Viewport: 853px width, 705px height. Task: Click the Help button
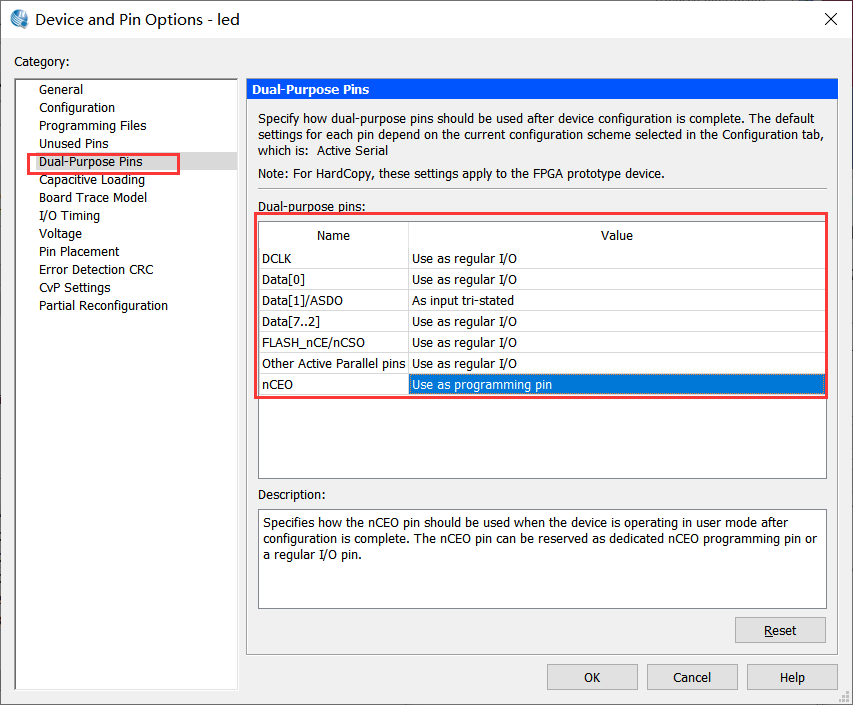pyautogui.click(x=791, y=677)
